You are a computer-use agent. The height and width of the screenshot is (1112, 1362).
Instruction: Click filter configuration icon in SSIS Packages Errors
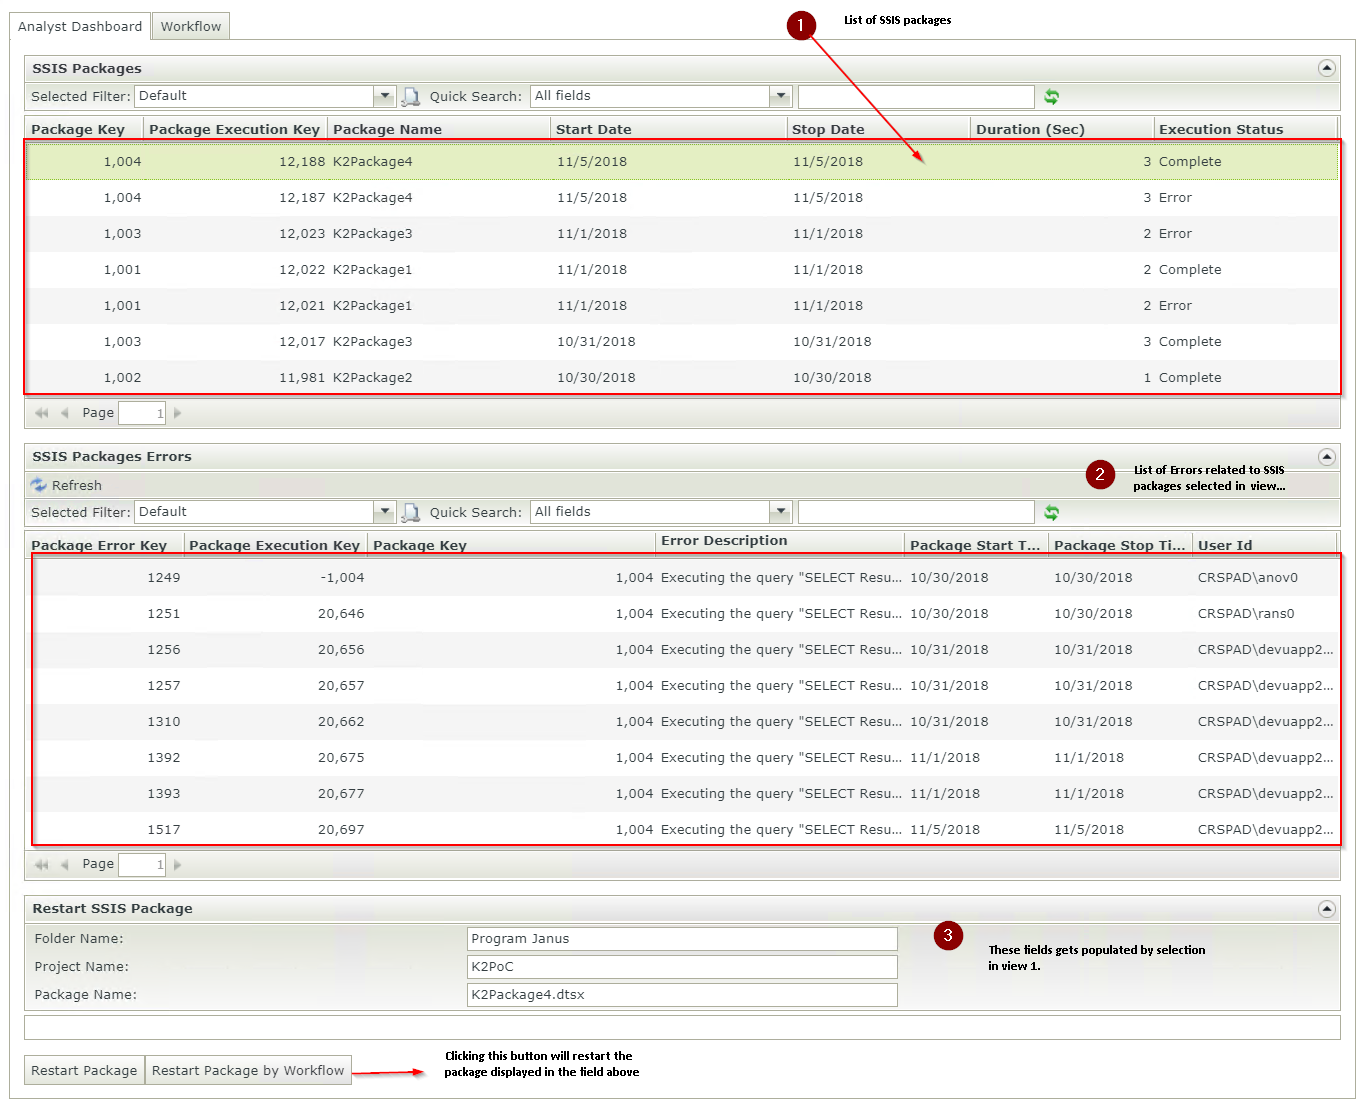point(410,512)
